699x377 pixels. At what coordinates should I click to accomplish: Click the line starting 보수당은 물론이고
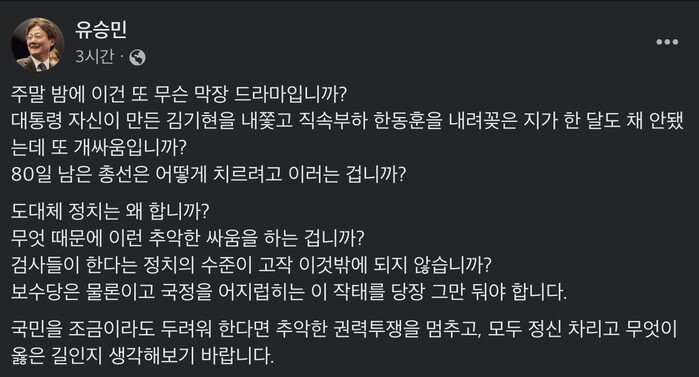point(289,292)
